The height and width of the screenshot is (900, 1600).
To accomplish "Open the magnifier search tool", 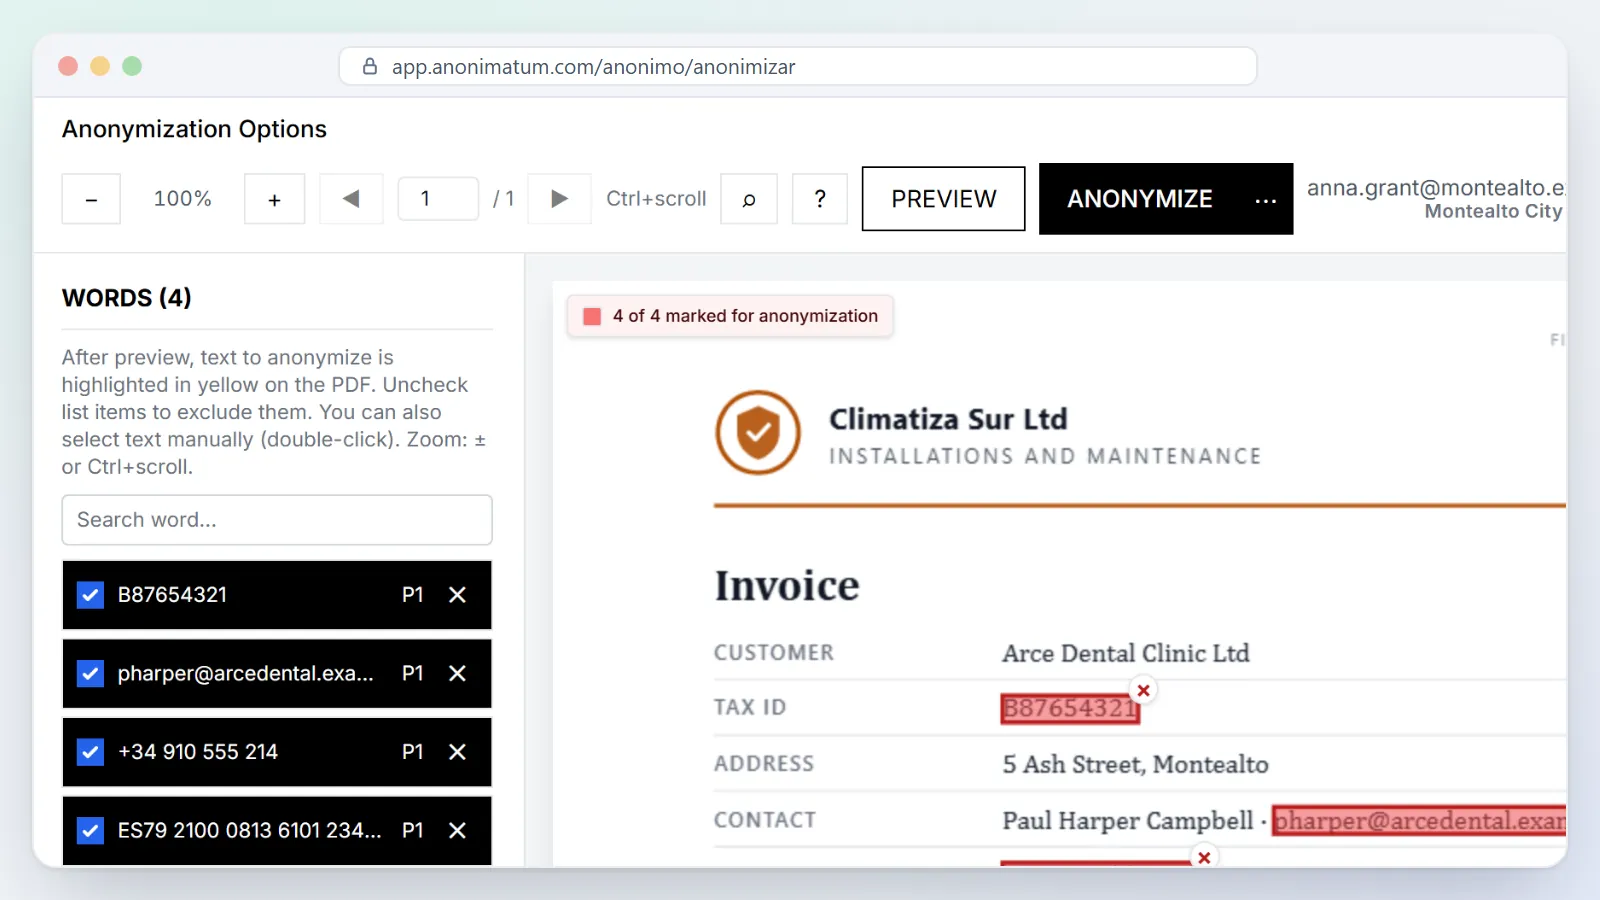I will (x=749, y=199).
